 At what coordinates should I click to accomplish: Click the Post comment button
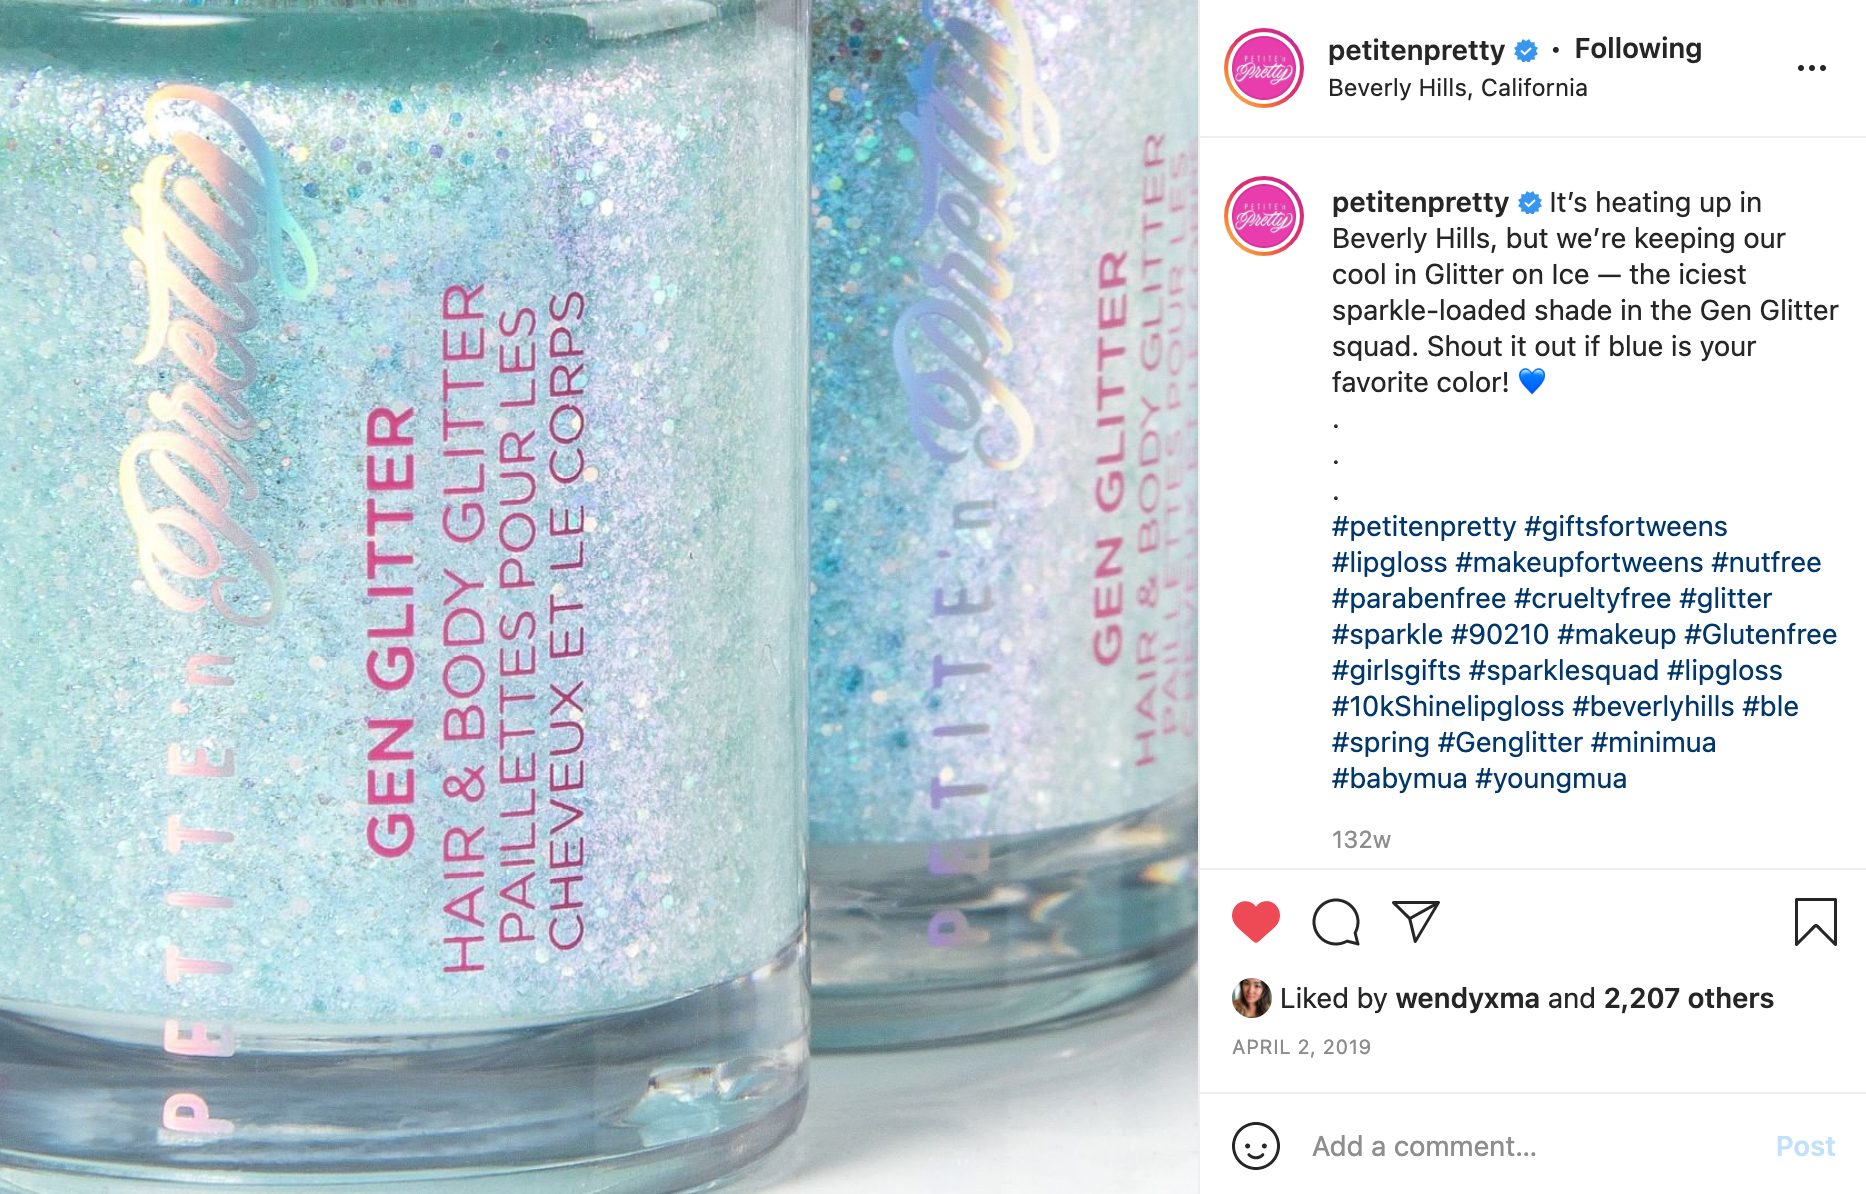click(1805, 1146)
